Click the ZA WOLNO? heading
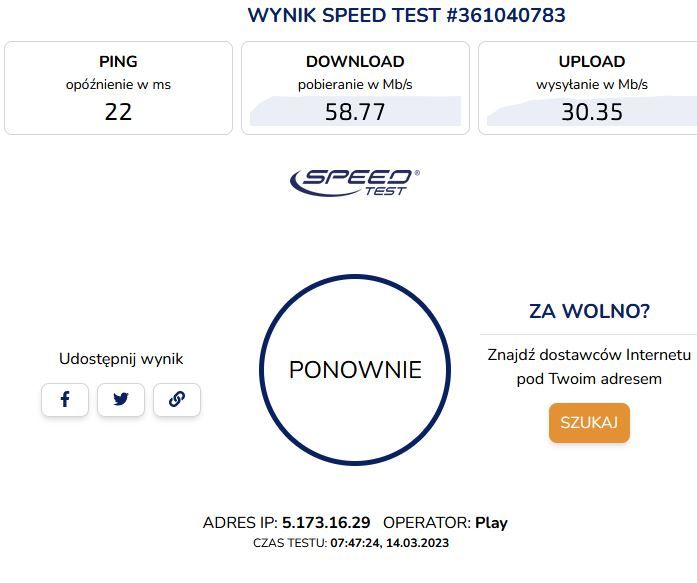The height and width of the screenshot is (583, 697). (589, 311)
